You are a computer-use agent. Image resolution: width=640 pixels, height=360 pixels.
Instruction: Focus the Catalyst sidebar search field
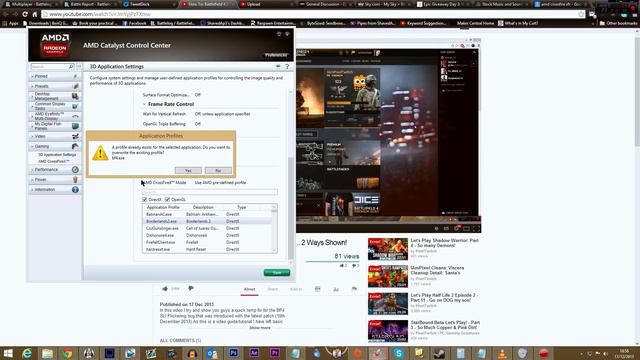(49, 66)
